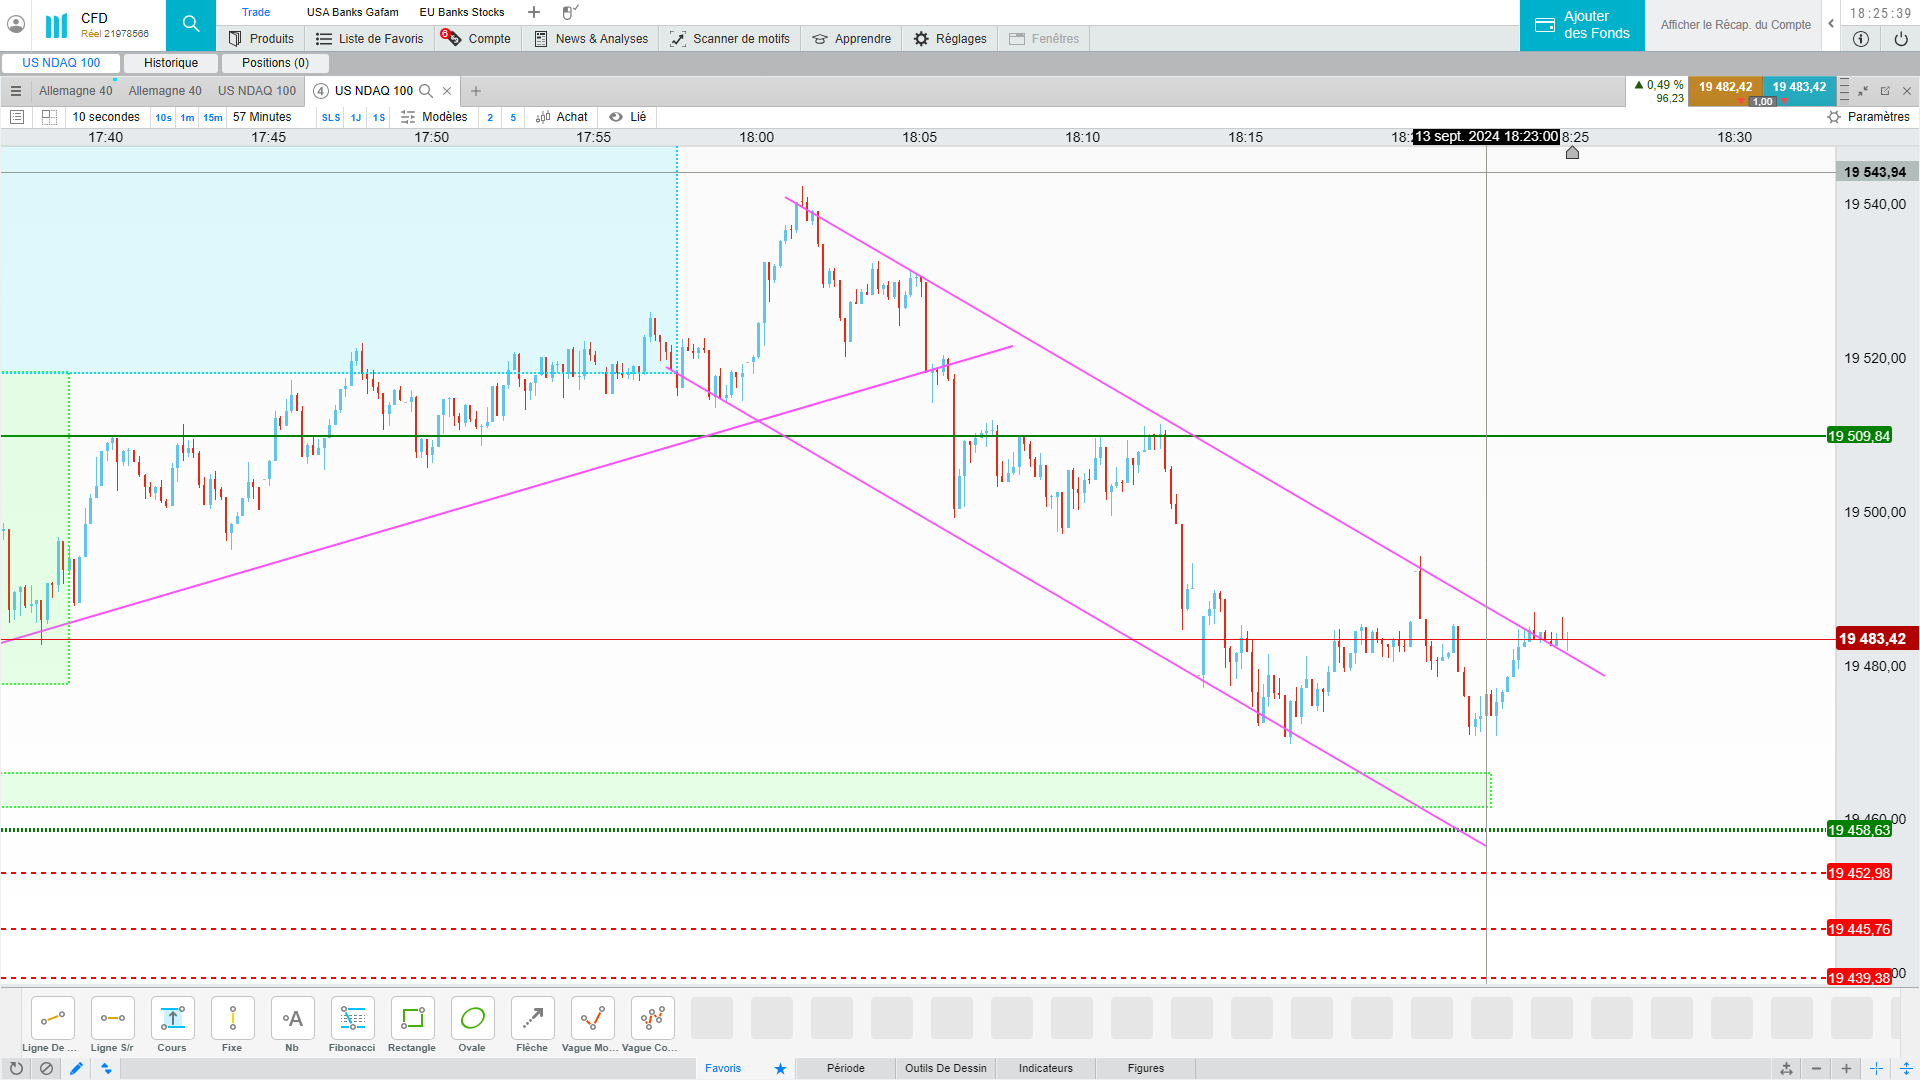Click Afficher le Récap. du Compte
Screen dimensions: 1920x1080
1735,25
